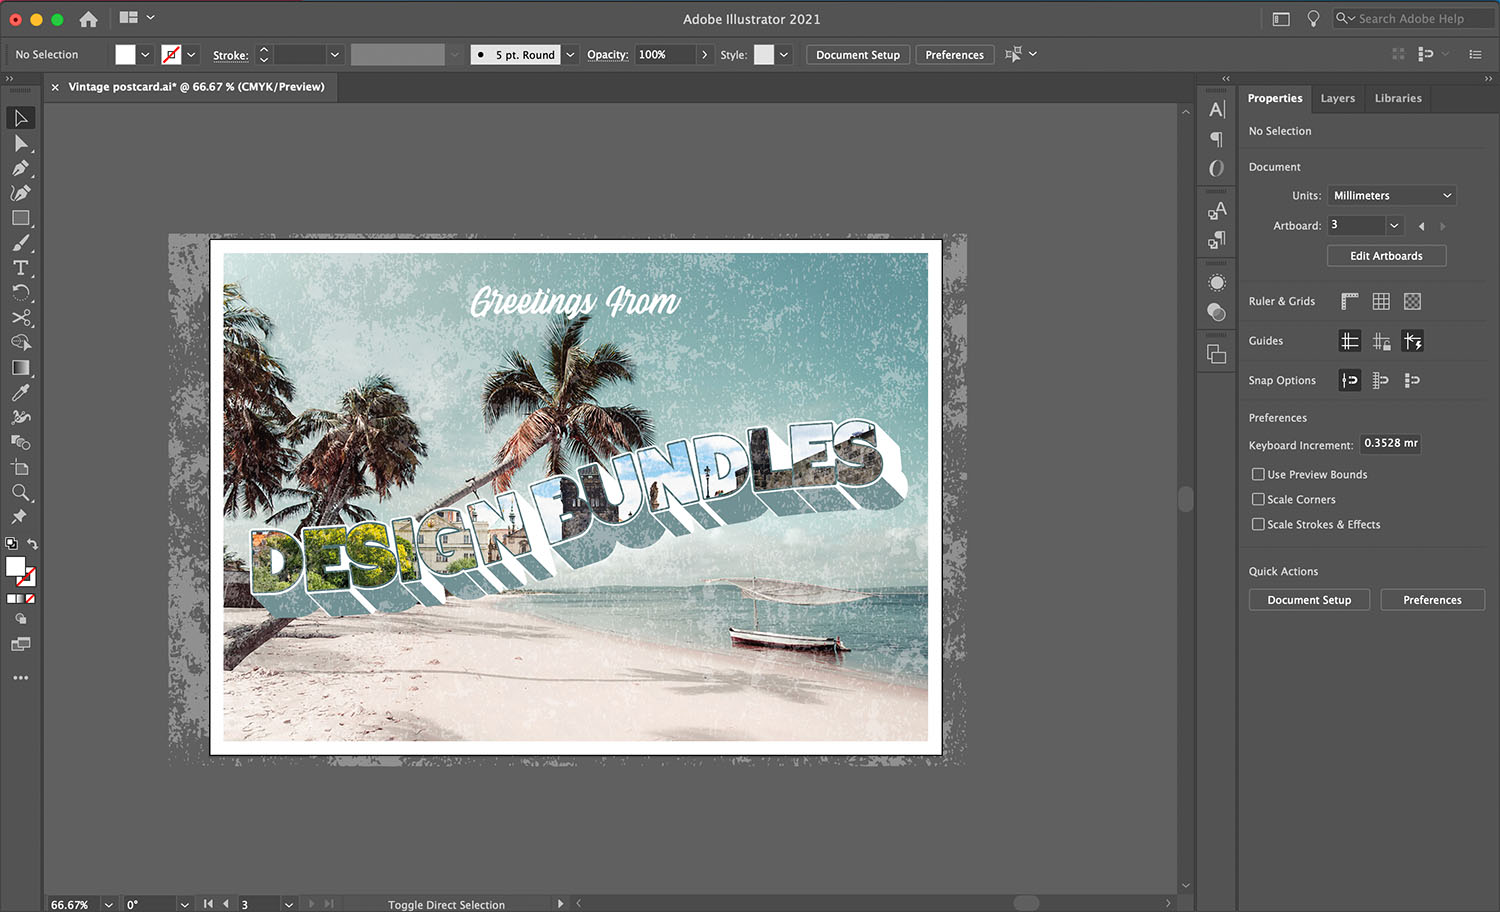Click fill color swatch in control bar
The image size is (1500, 912).
[x=125, y=55]
